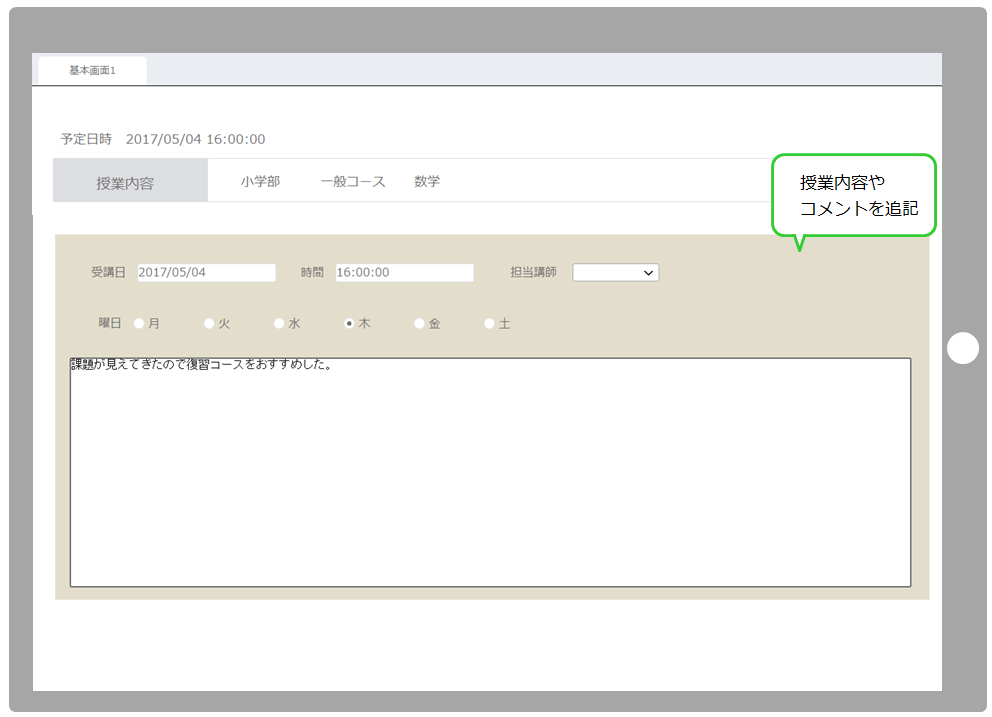Select the 木 radio button
Image resolution: width=992 pixels, height=717 pixels.
[349, 323]
